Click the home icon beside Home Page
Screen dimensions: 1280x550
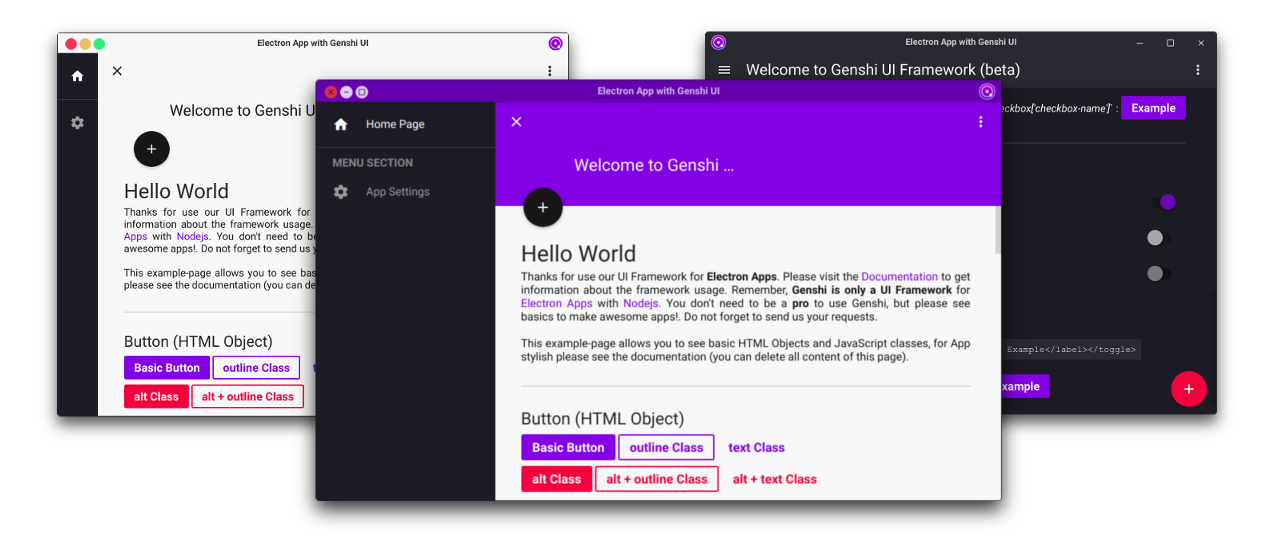coord(341,124)
